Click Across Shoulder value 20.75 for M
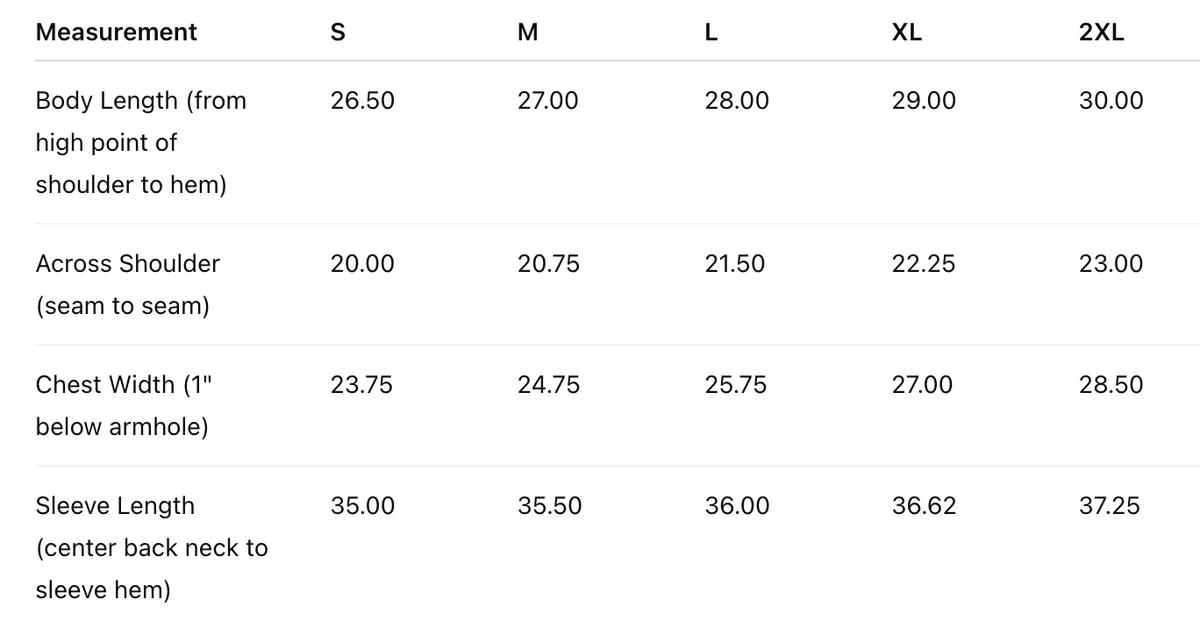 [x=549, y=264]
